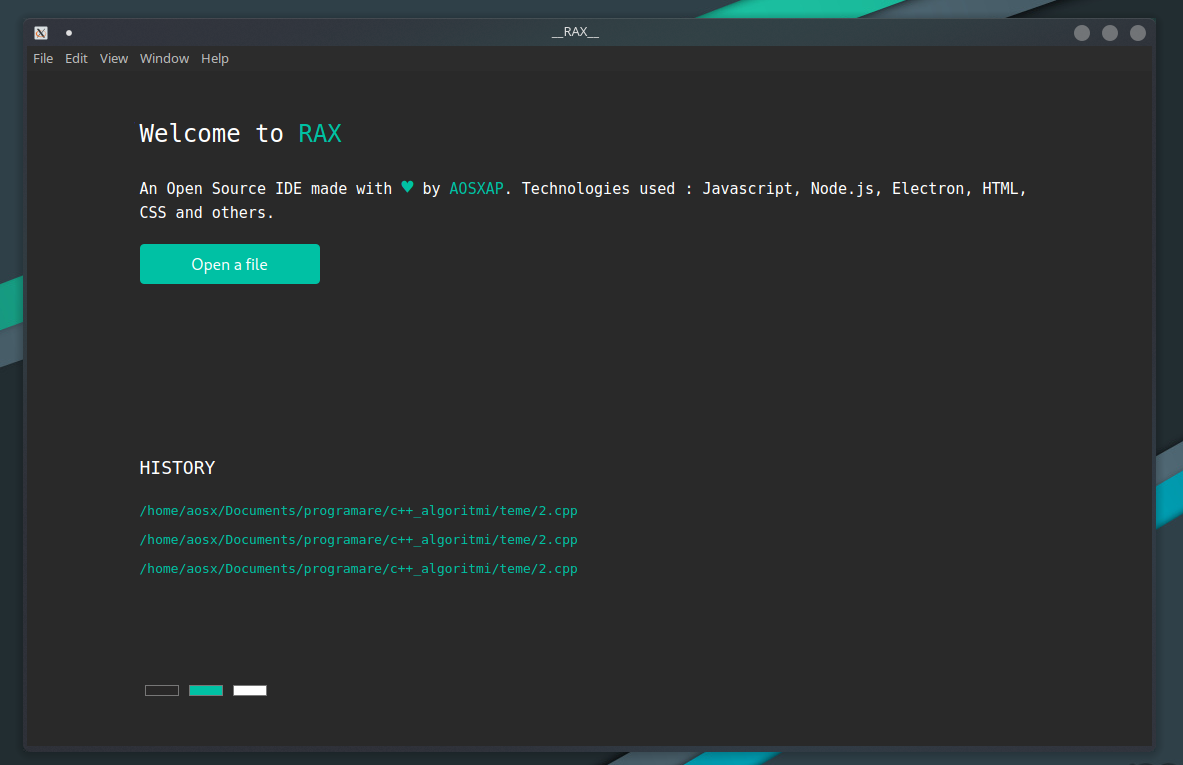Open the File menu
This screenshot has height=765, width=1183.
pos(43,58)
